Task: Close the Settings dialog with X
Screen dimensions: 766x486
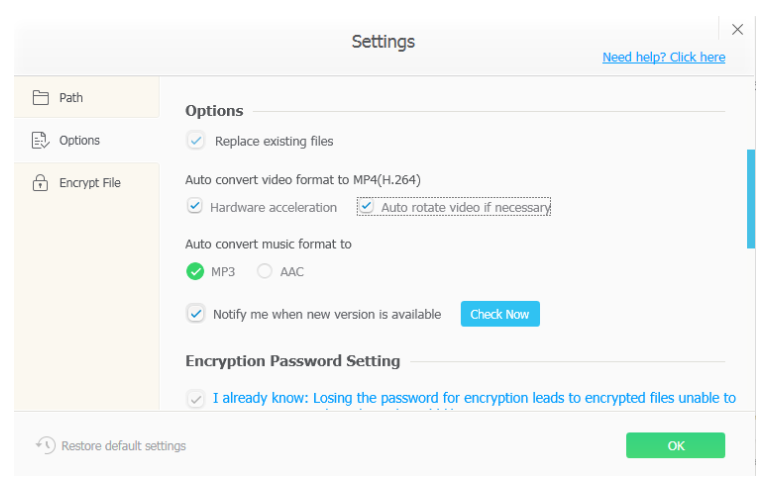Action: coord(737,29)
